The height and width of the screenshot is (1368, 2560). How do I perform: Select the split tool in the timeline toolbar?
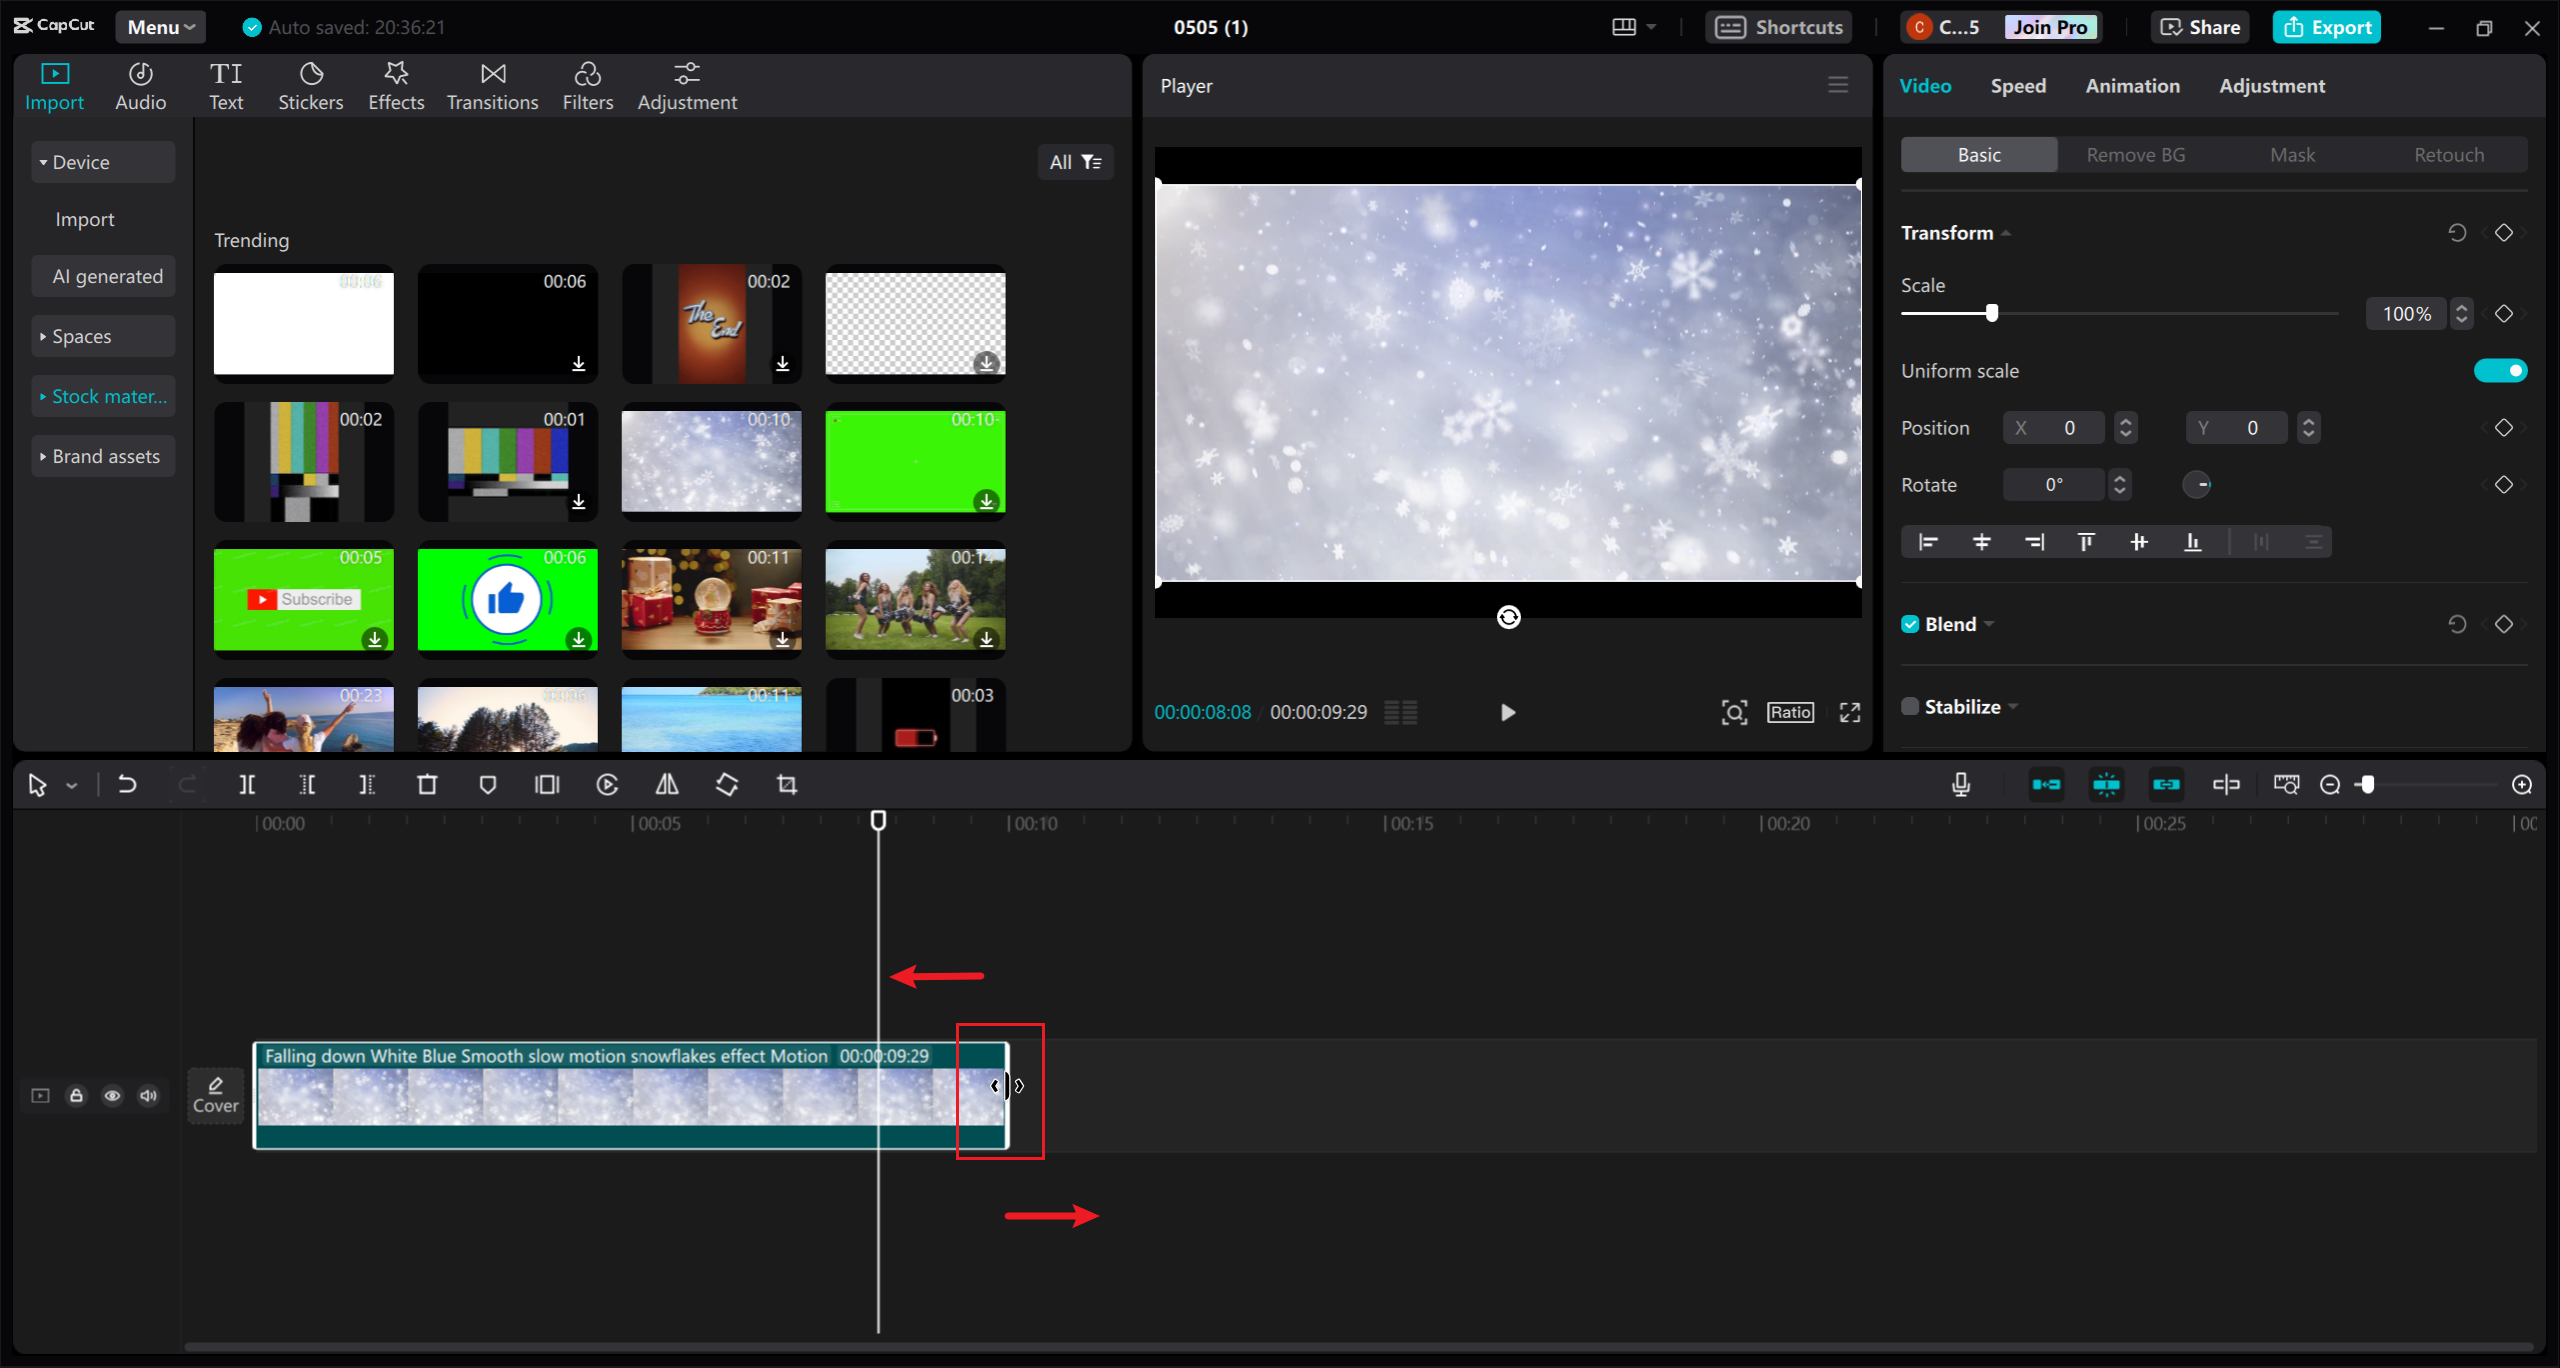point(247,784)
